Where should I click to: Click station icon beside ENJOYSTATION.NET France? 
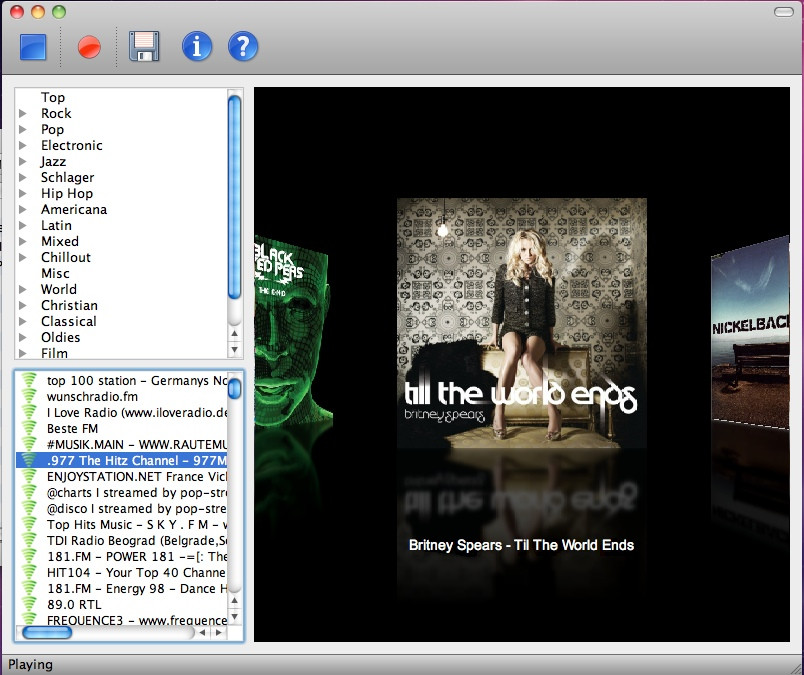29,477
